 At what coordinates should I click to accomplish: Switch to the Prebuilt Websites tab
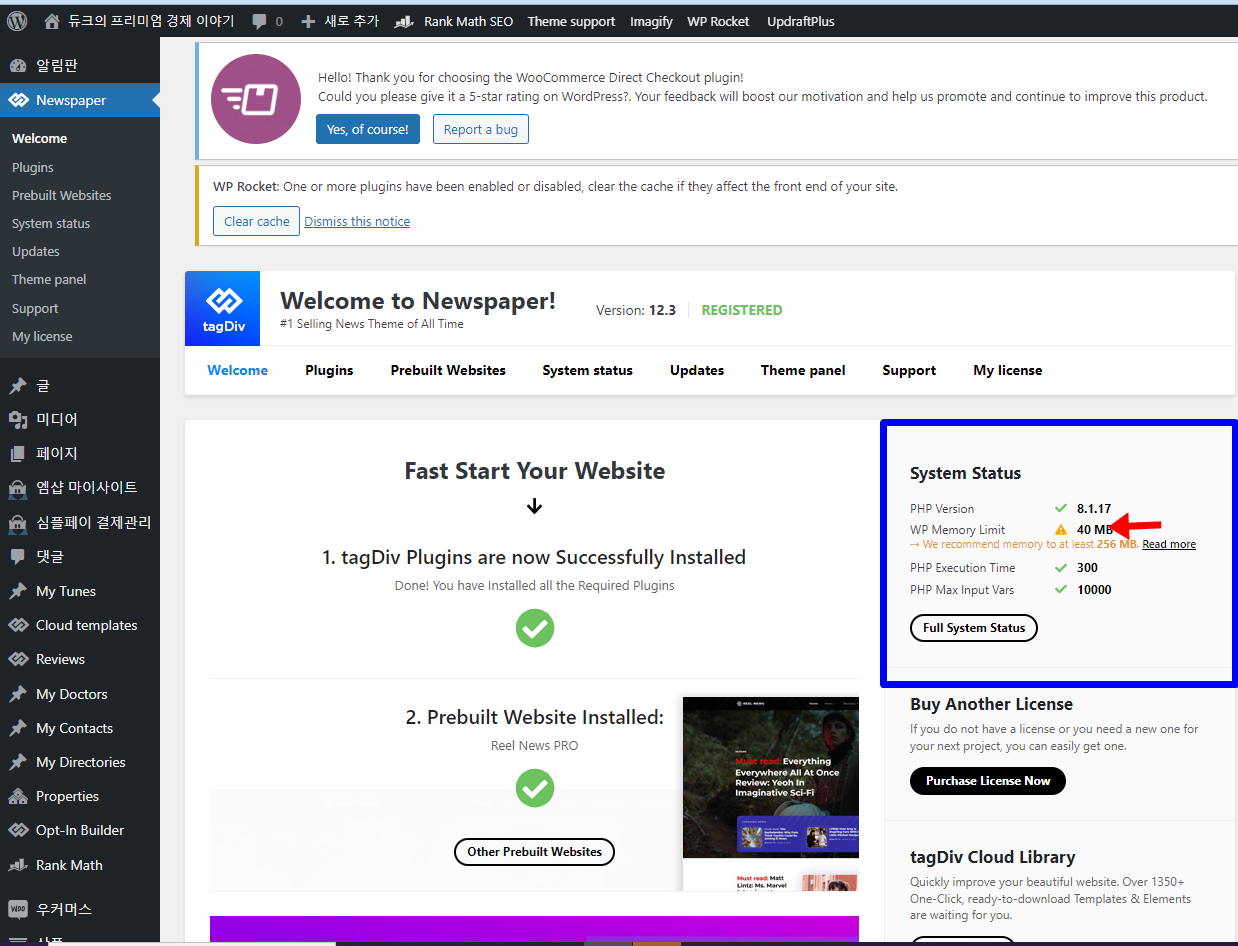[448, 370]
